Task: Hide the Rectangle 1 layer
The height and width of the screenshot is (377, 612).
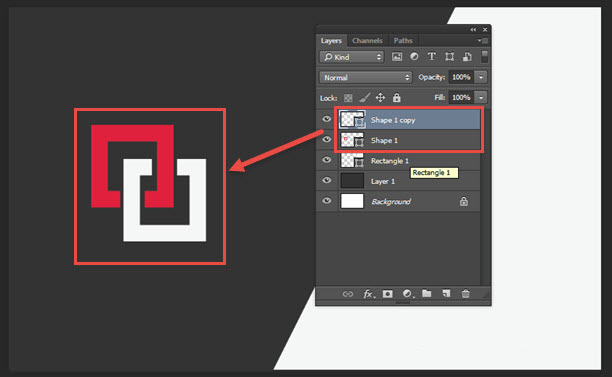Action: point(327,160)
